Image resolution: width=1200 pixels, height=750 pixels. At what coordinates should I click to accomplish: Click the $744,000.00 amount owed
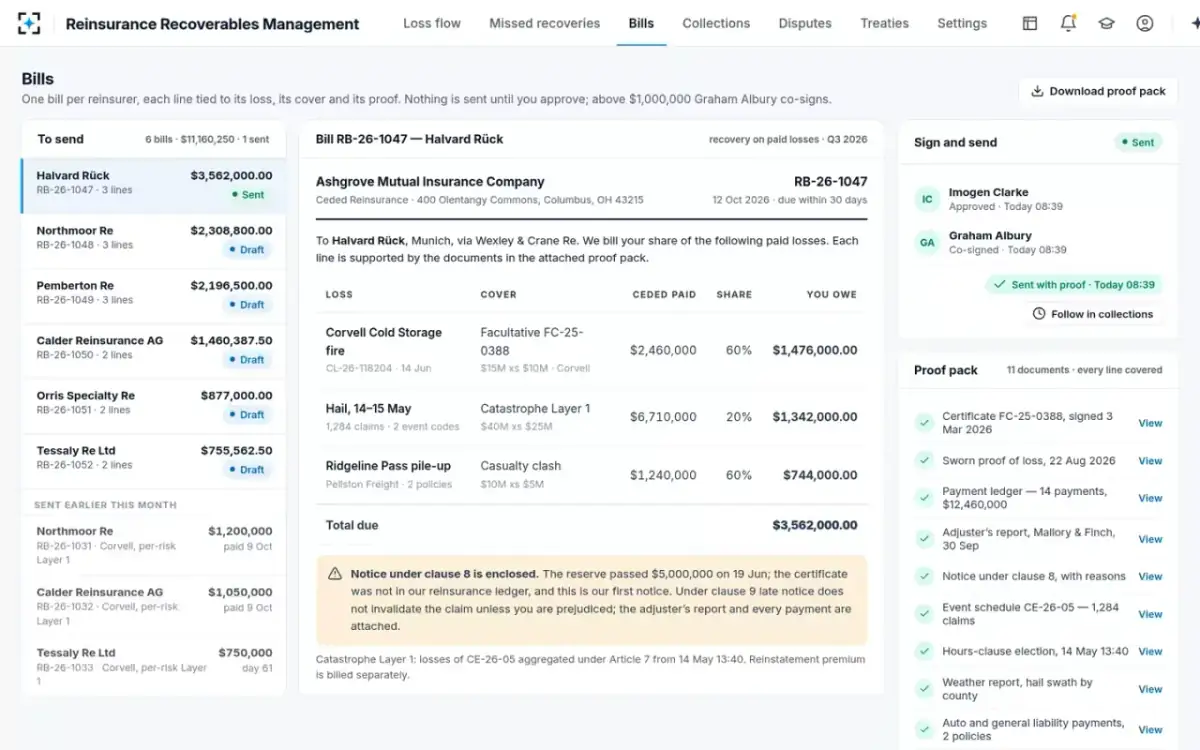coord(820,475)
